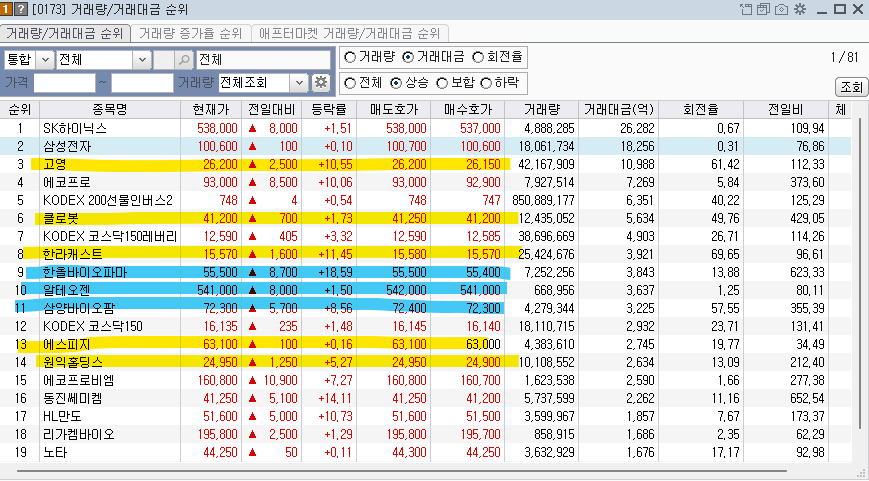
Task: Select the 고영 stock name
Action: point(54,165)
